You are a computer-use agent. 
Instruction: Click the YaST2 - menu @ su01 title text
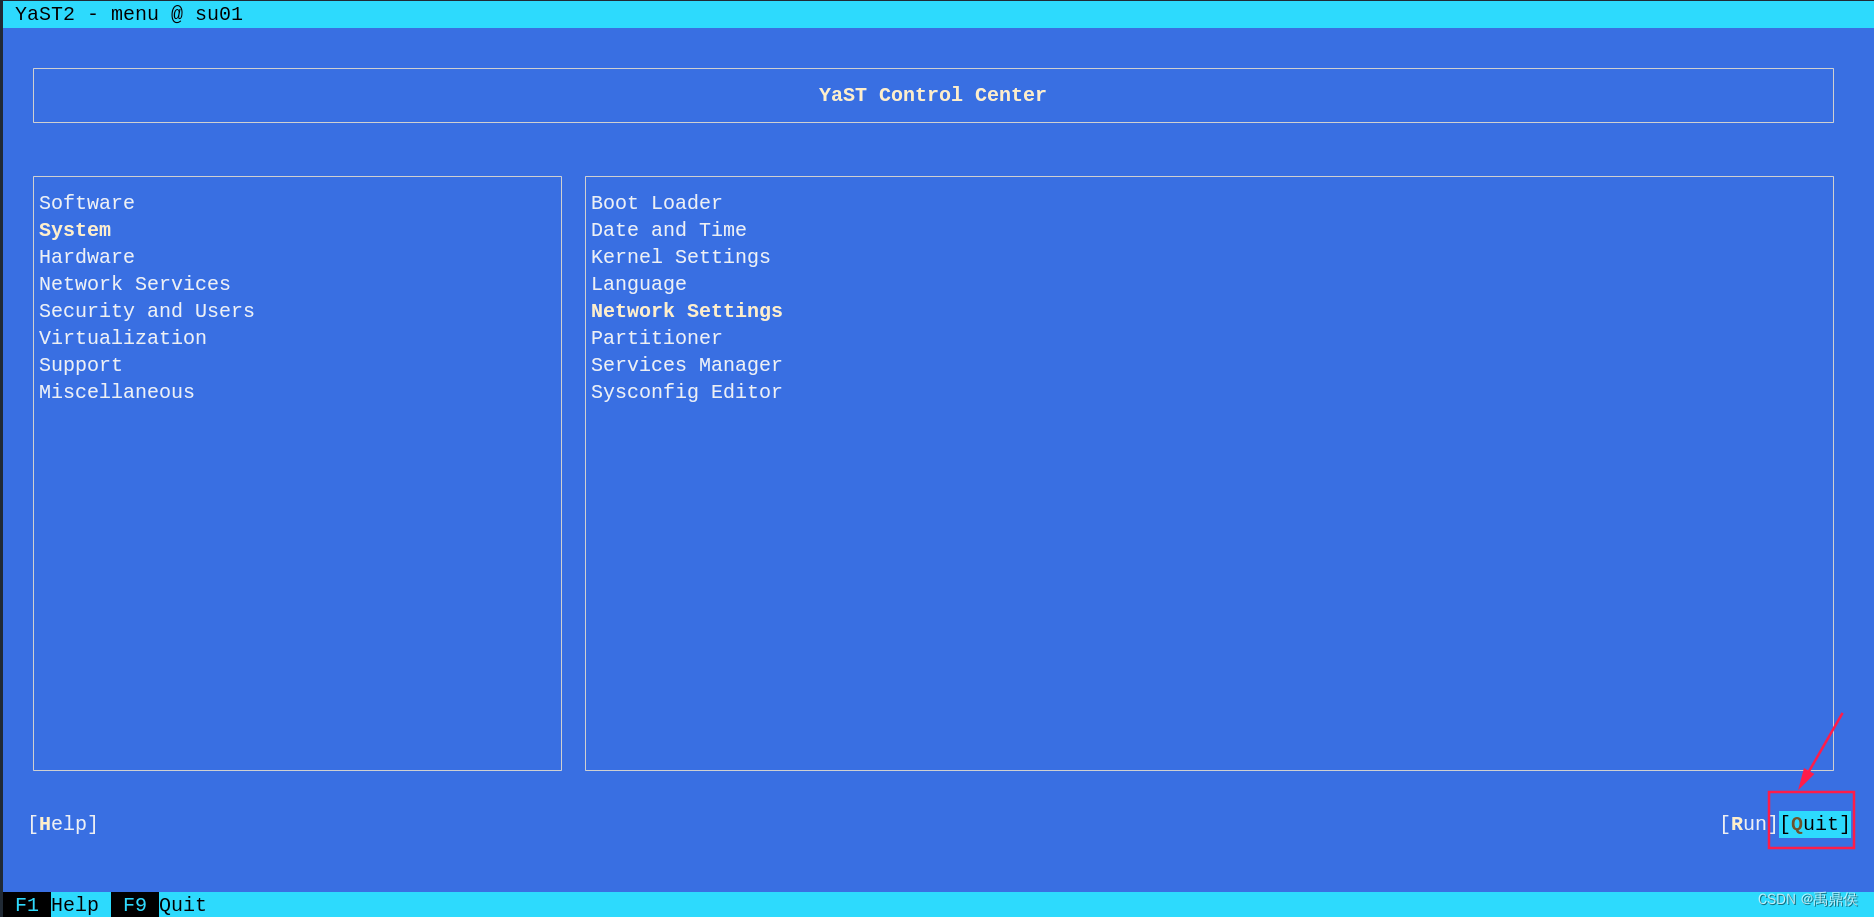click(x=129, y=14)
